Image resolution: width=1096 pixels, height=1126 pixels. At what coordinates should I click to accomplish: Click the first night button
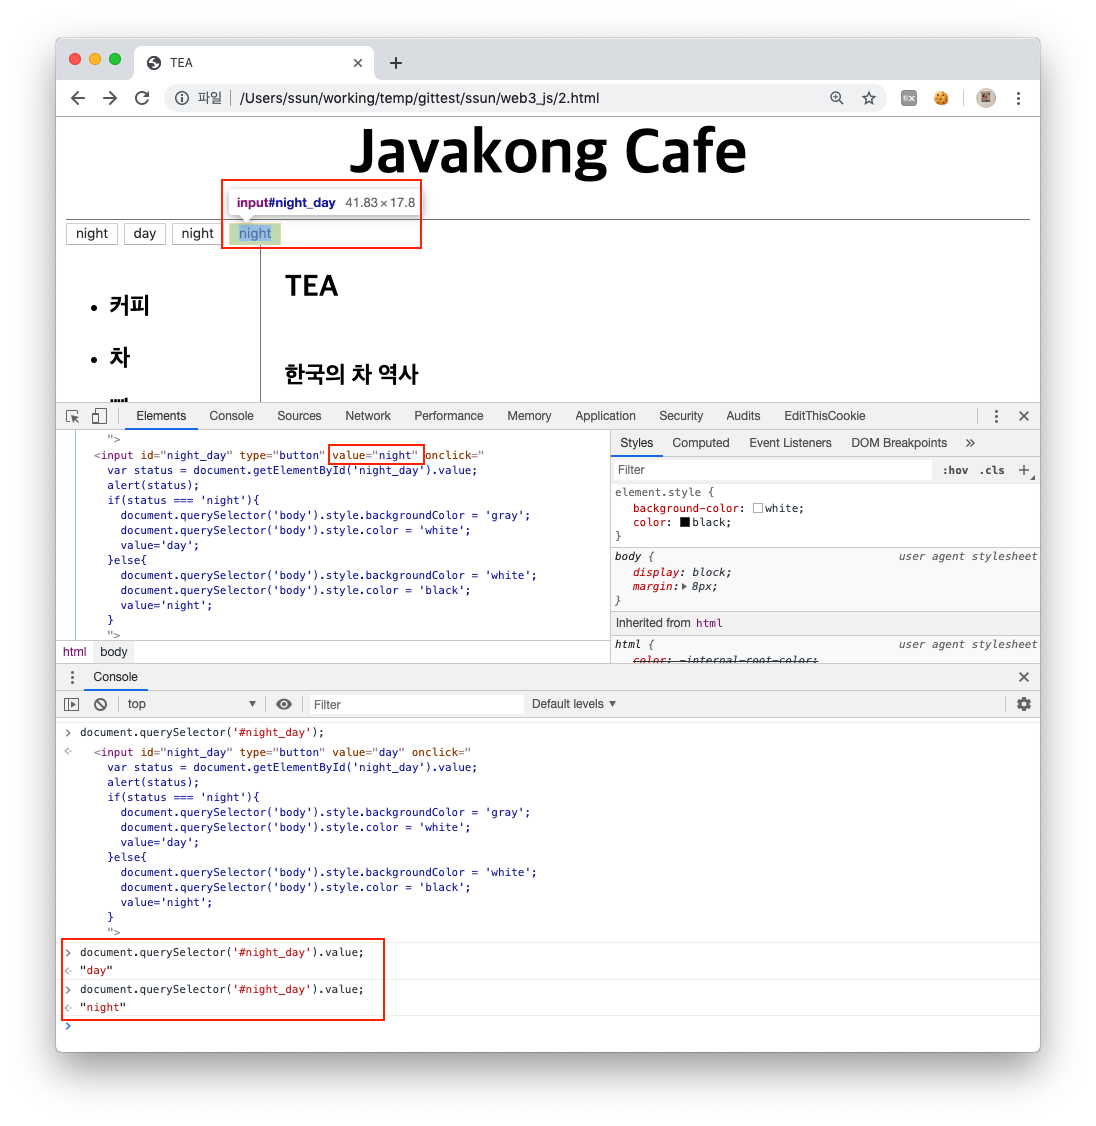[x=92, y=234]
